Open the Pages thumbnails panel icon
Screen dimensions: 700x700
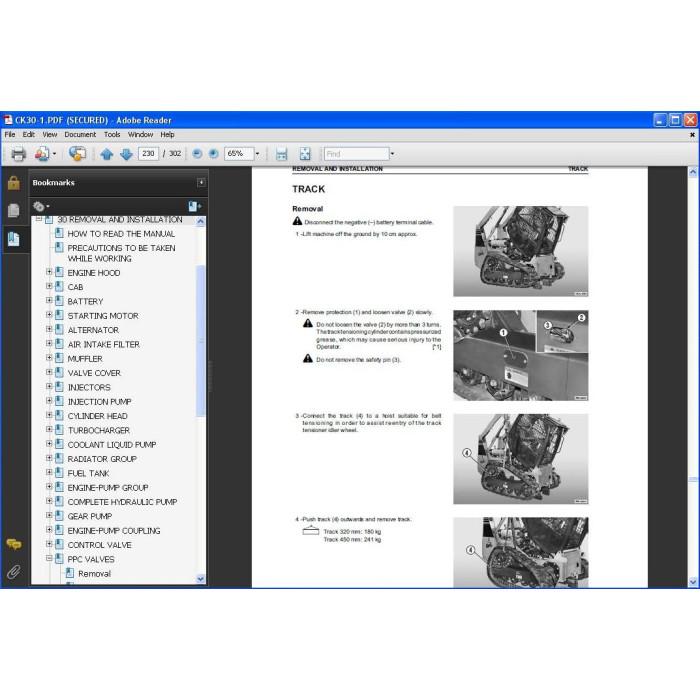coord(13,211)
